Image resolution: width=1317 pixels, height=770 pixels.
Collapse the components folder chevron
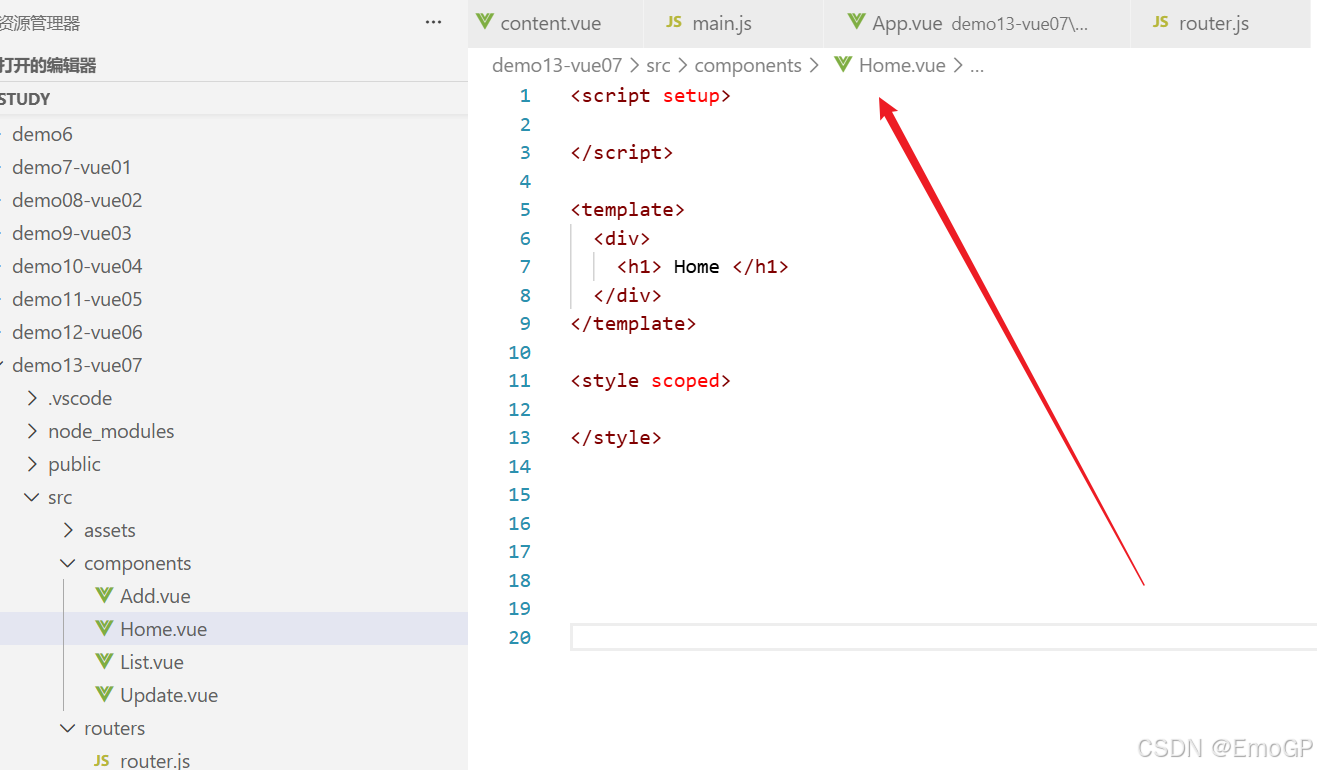69,563
